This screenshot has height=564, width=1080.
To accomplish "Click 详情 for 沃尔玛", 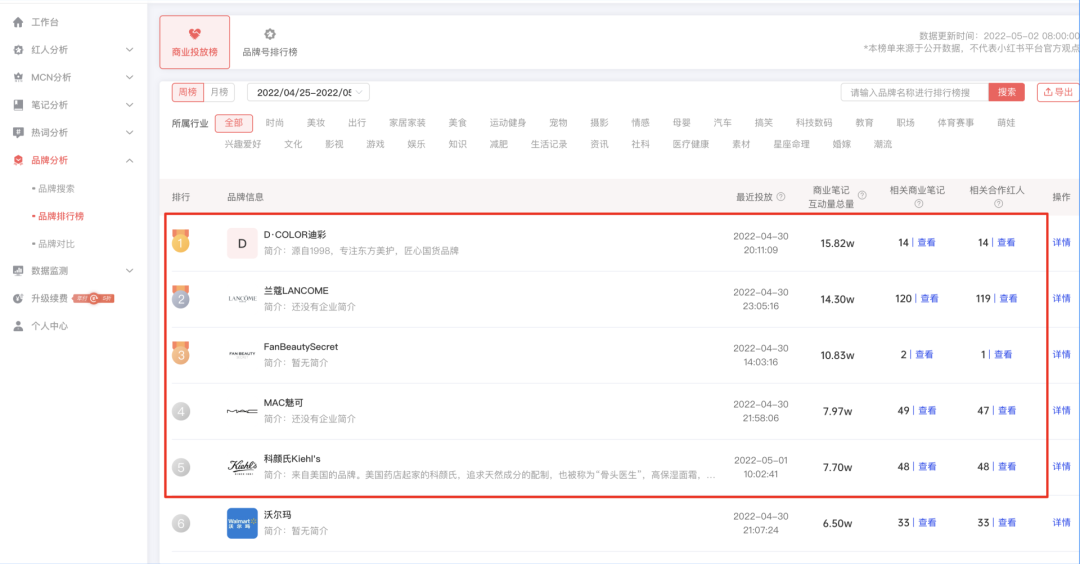I will [1061, 523].
